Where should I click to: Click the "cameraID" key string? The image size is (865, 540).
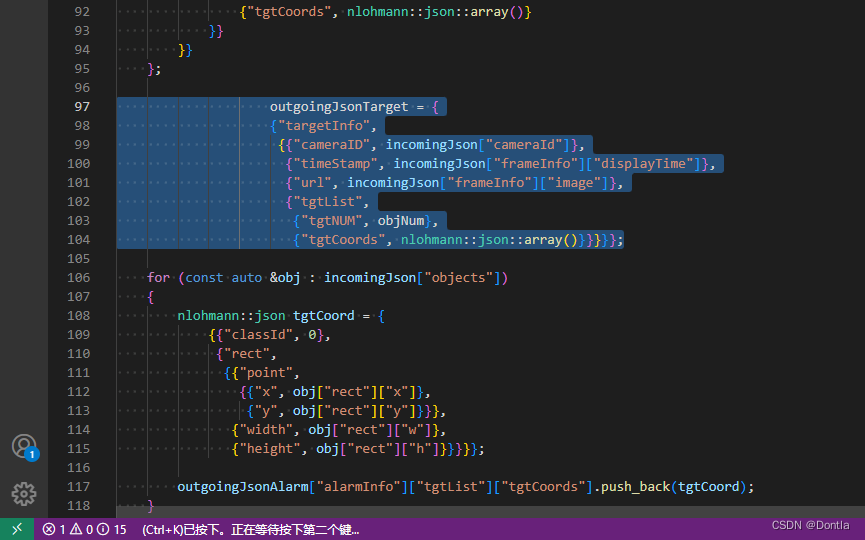click(332, 145)
